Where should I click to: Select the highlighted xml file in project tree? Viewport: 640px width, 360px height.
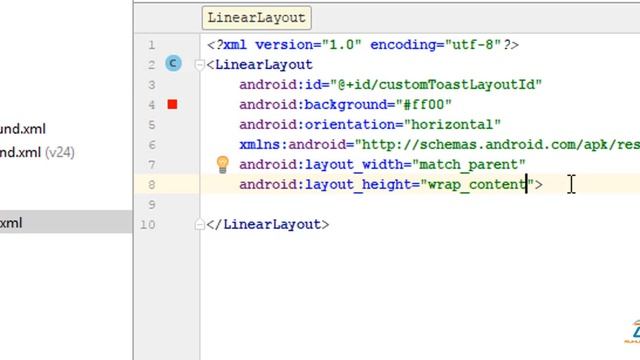tap(66, 222)
